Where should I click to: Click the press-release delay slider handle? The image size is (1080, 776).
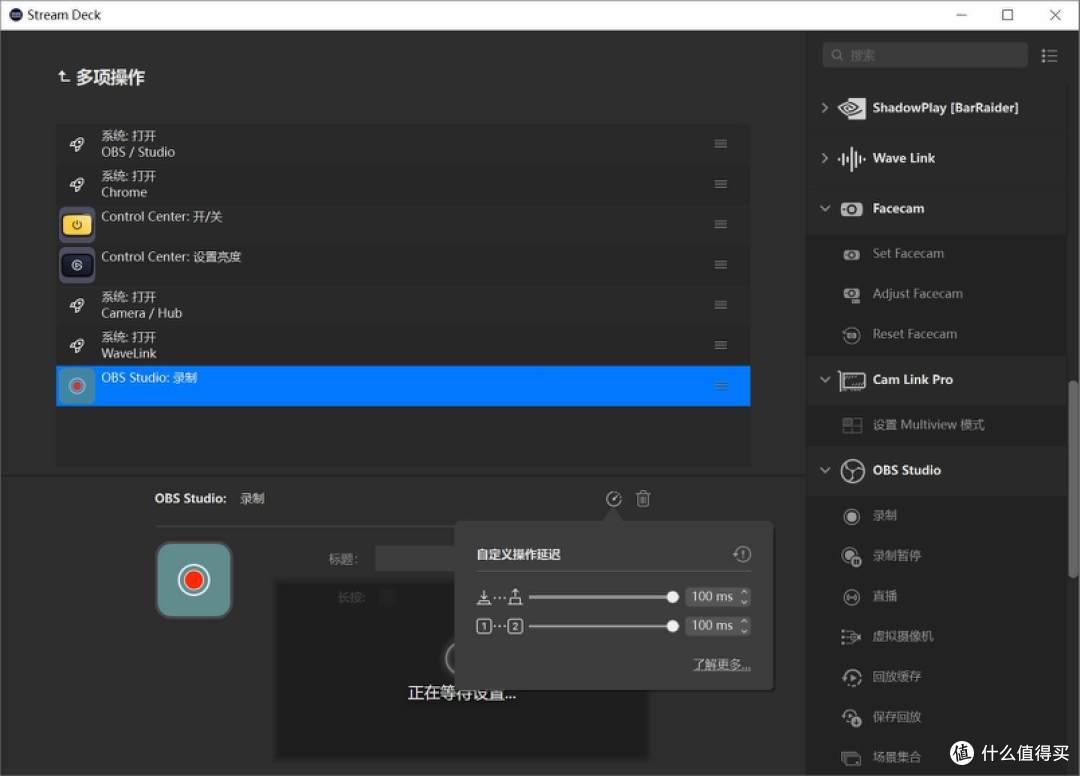coord(672,597)
